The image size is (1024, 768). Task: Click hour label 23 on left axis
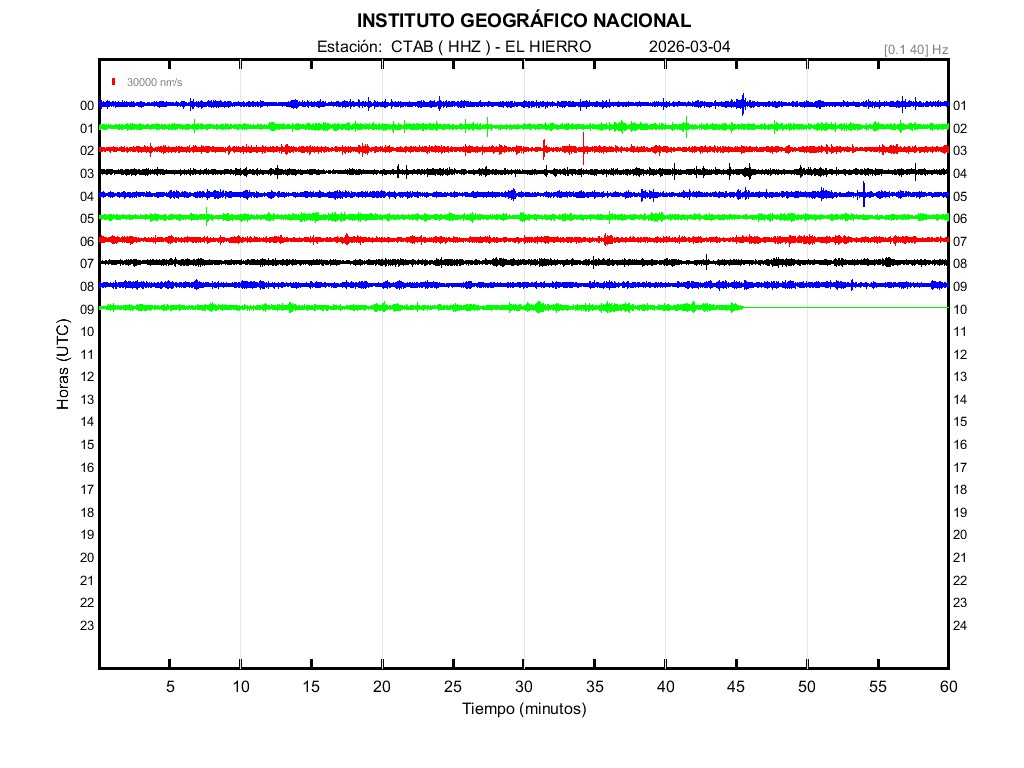click(x=87, y=625)
